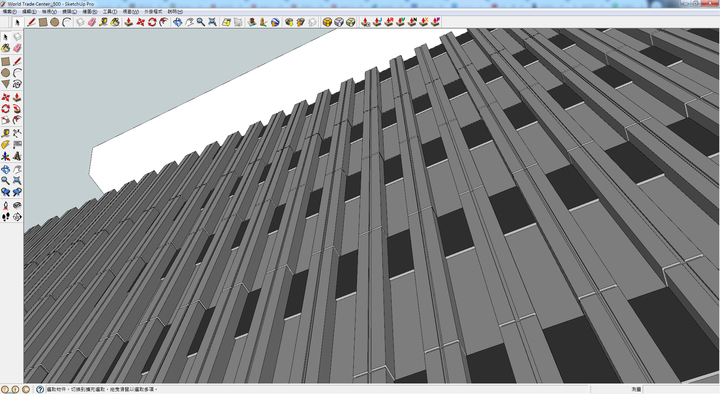Select the Freehand tool in left palette

pos(17,84)
